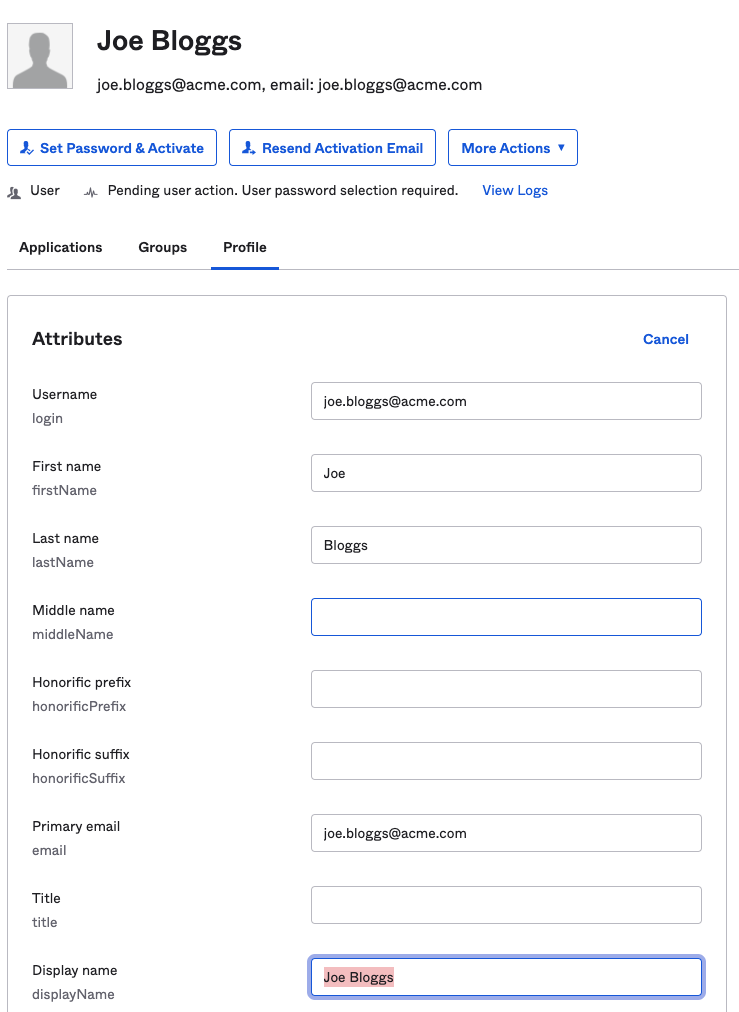Click the User role icon

[x=14, y=191]
